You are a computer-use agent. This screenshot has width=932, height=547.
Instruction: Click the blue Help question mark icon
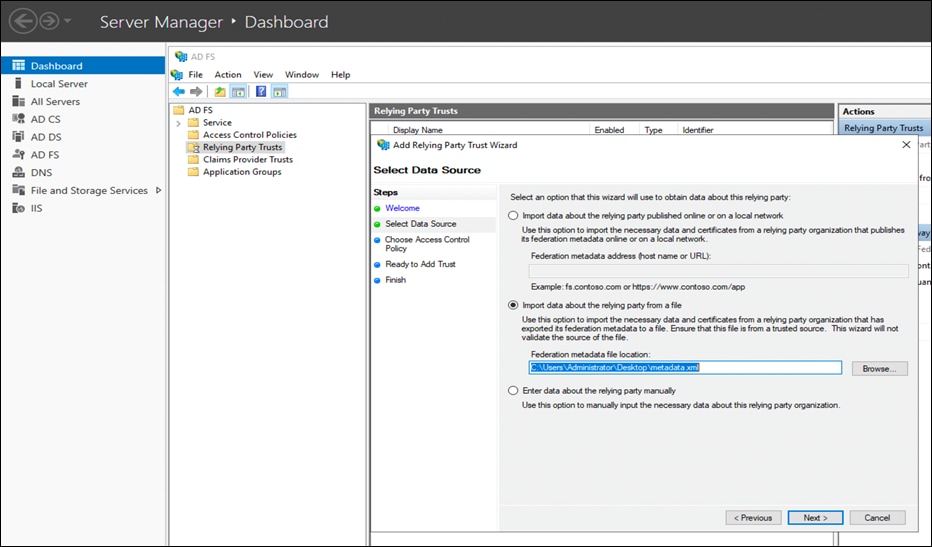(261, 92)
